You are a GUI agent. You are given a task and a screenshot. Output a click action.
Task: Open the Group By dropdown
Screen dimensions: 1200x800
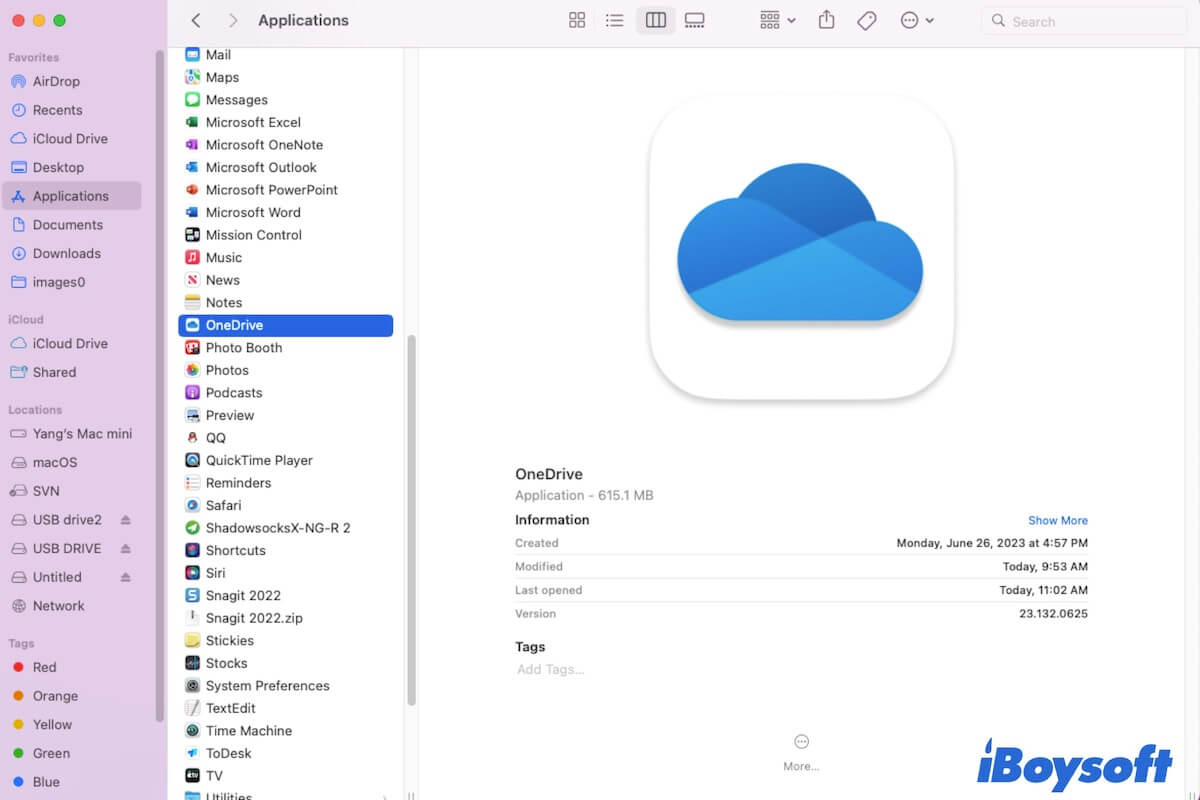click(777, 20)
